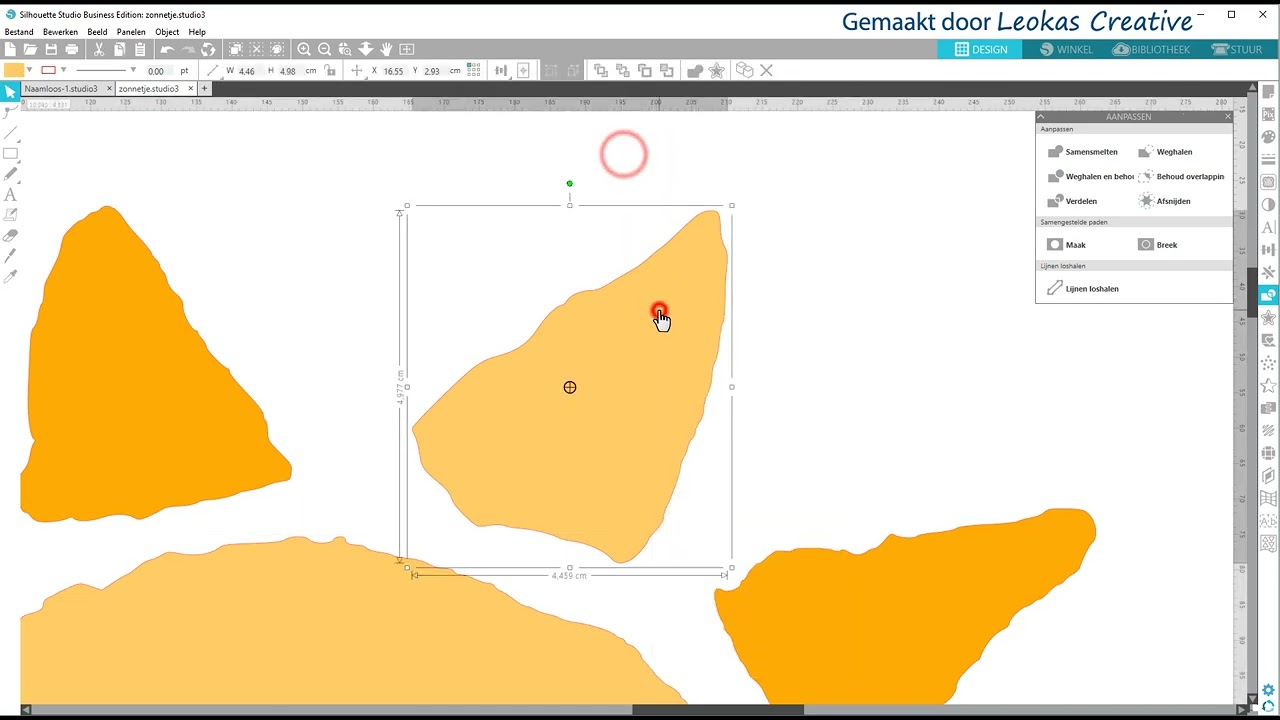Edit the width W value field
Viewport: 1280px width, 720px height.
(x=248, y=71)
